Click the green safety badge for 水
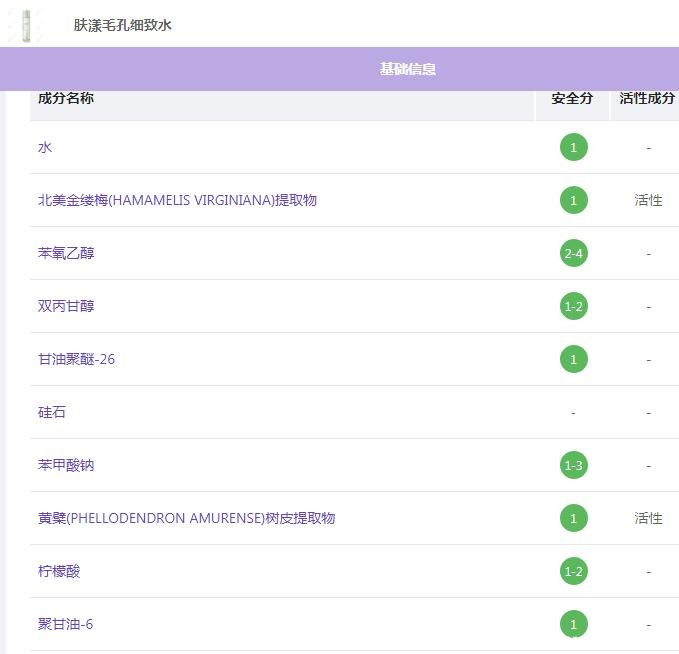Image resolution: width=679 pixels, height=654 pixels. (x=573, y=147)
